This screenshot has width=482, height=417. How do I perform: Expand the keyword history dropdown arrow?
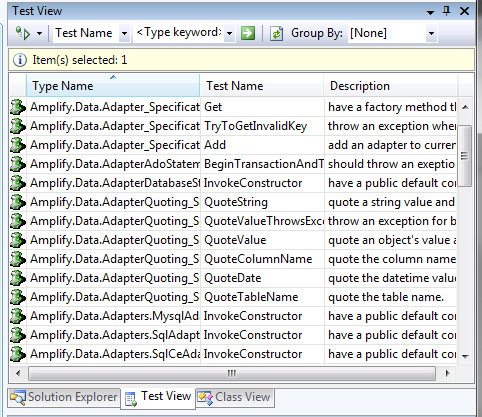click(x=229, y=33)
